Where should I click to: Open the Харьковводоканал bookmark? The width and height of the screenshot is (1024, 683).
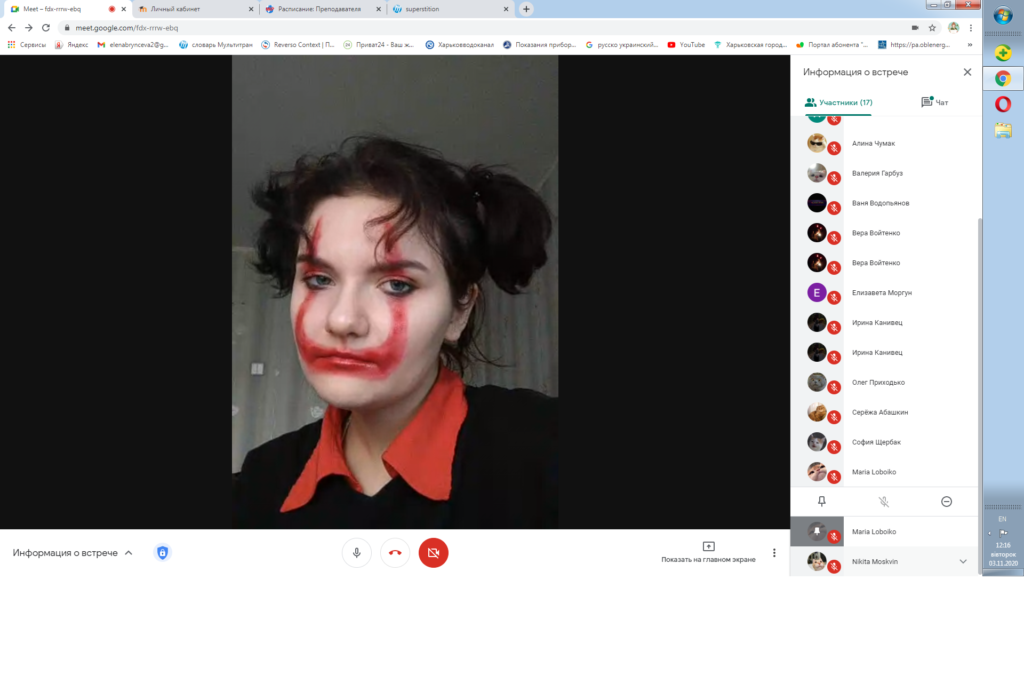click(x=460, y=45)
